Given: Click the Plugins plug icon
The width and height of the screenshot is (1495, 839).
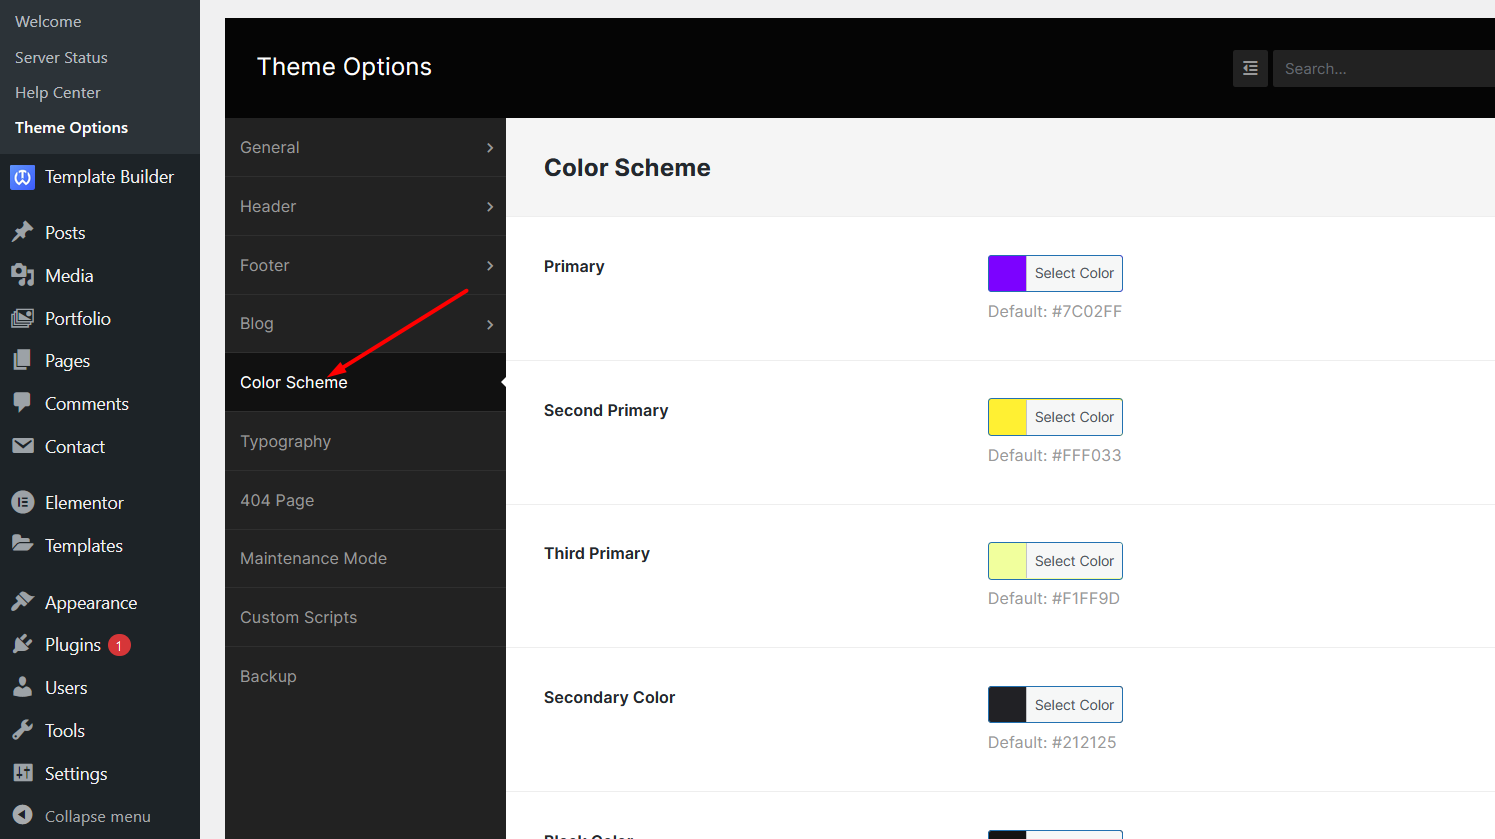Looking at the screenshot, I should [22, 644].
